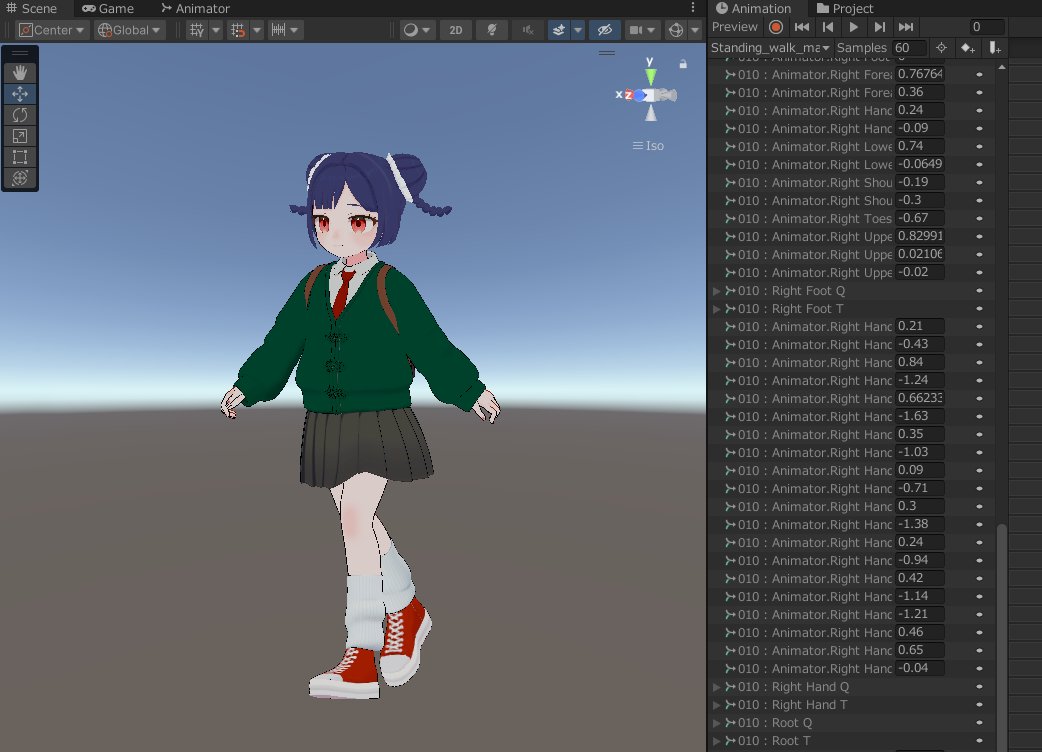Toggle scene effects (skybox, fog)
Screen dimensions: 1042x752
(x=559, y=30)
